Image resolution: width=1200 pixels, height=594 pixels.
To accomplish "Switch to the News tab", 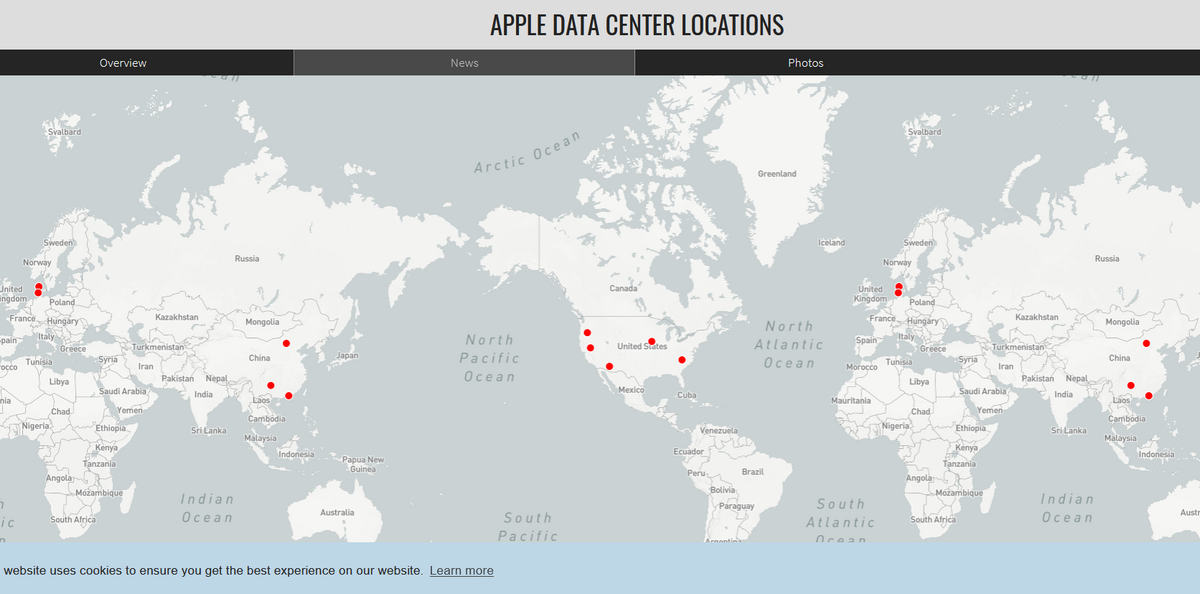I will tap(464, 63).
